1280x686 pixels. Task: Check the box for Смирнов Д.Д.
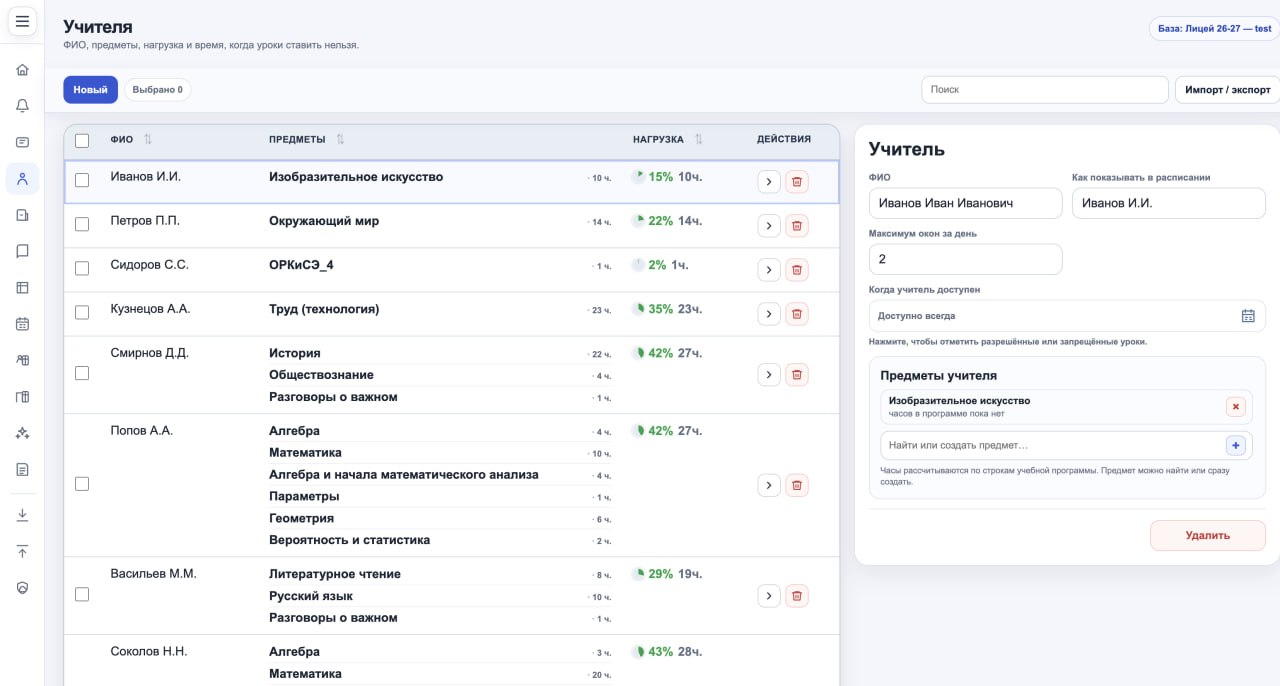pos(82,373)
